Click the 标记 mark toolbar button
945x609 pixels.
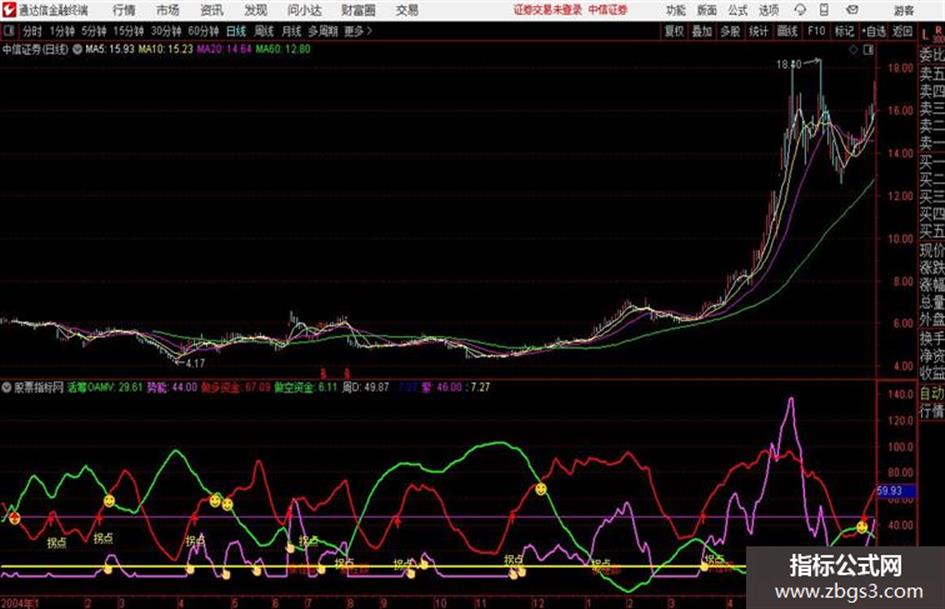click(x=844, y=31)
